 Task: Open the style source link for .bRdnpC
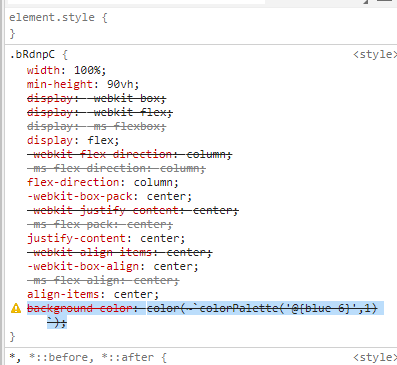pos(375,54)
